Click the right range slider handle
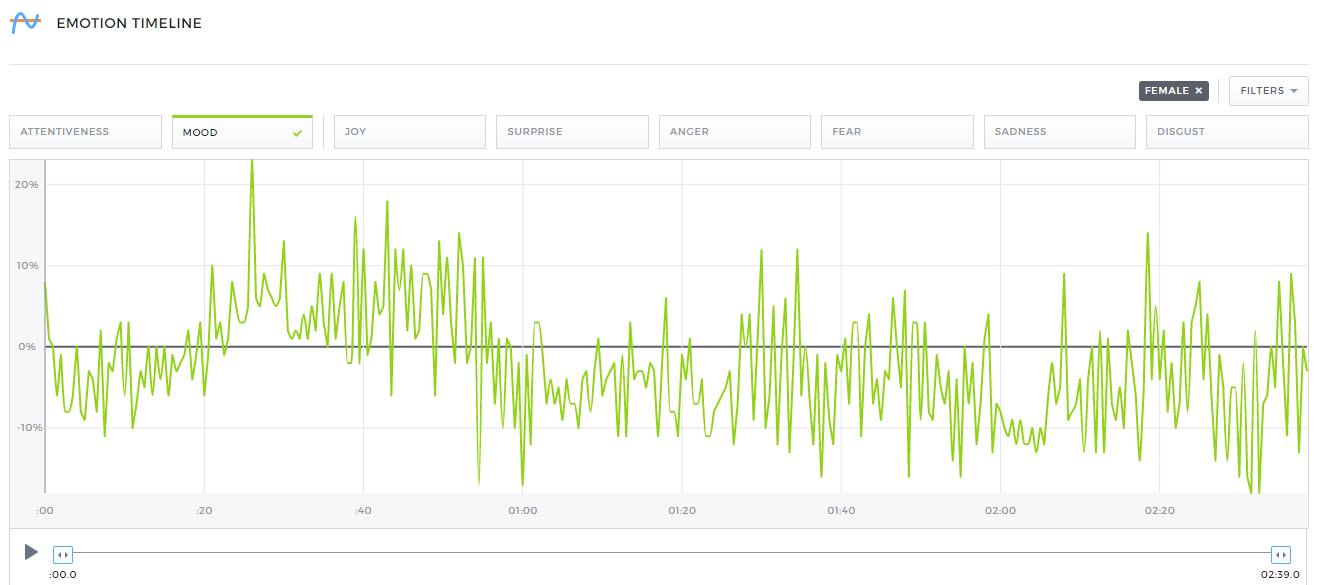 [x=1279, y=554]
